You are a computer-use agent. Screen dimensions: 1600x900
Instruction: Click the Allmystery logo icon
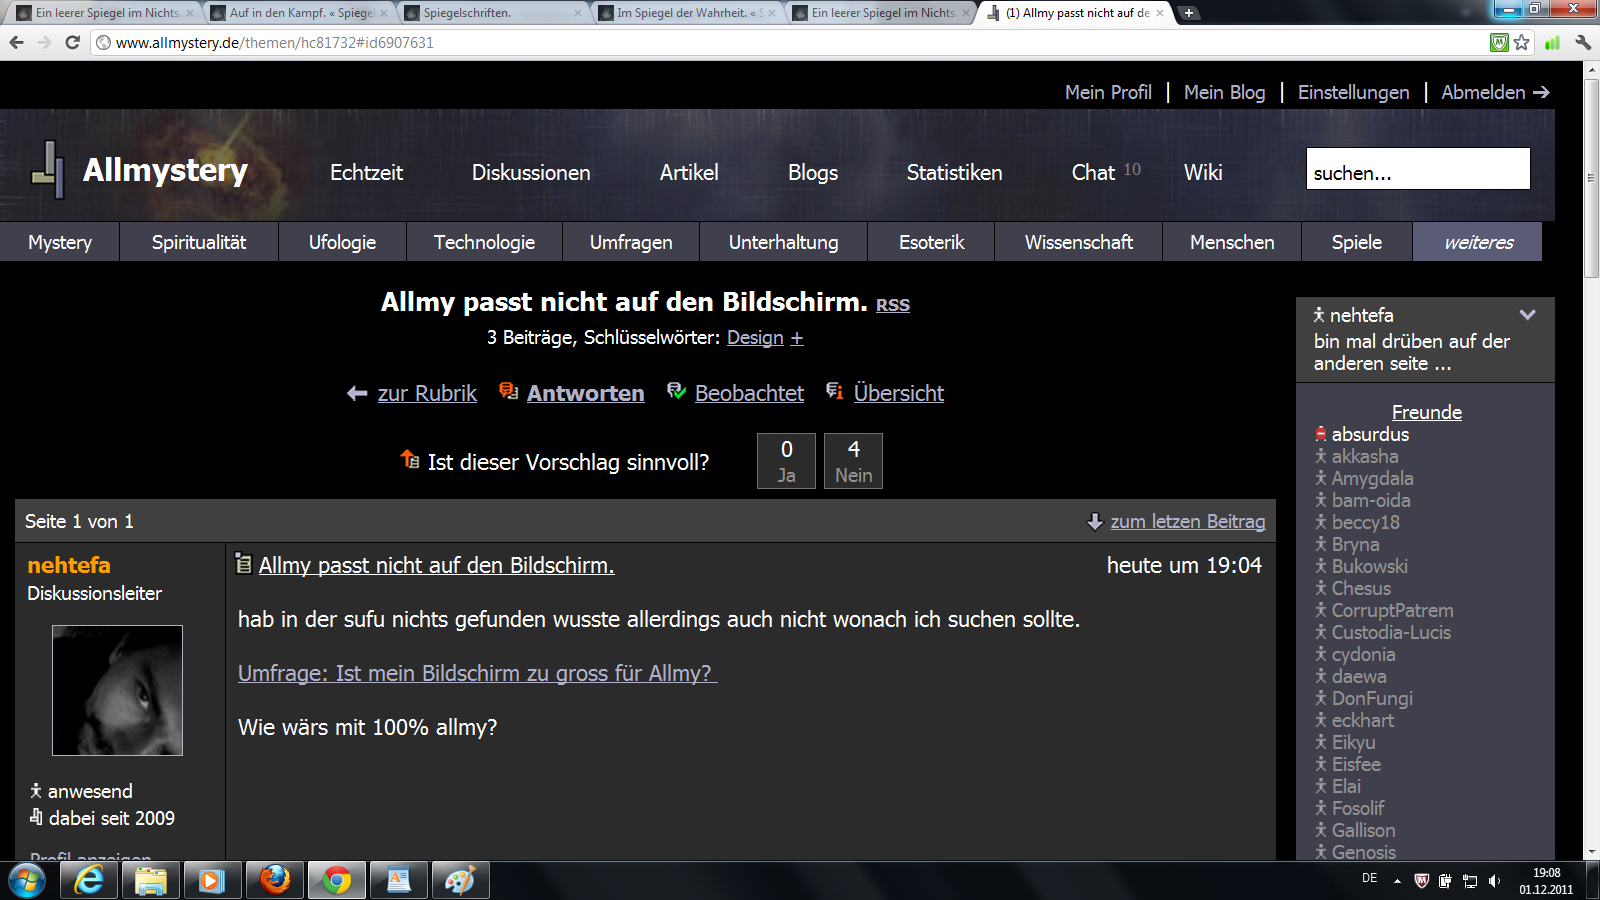47,169
